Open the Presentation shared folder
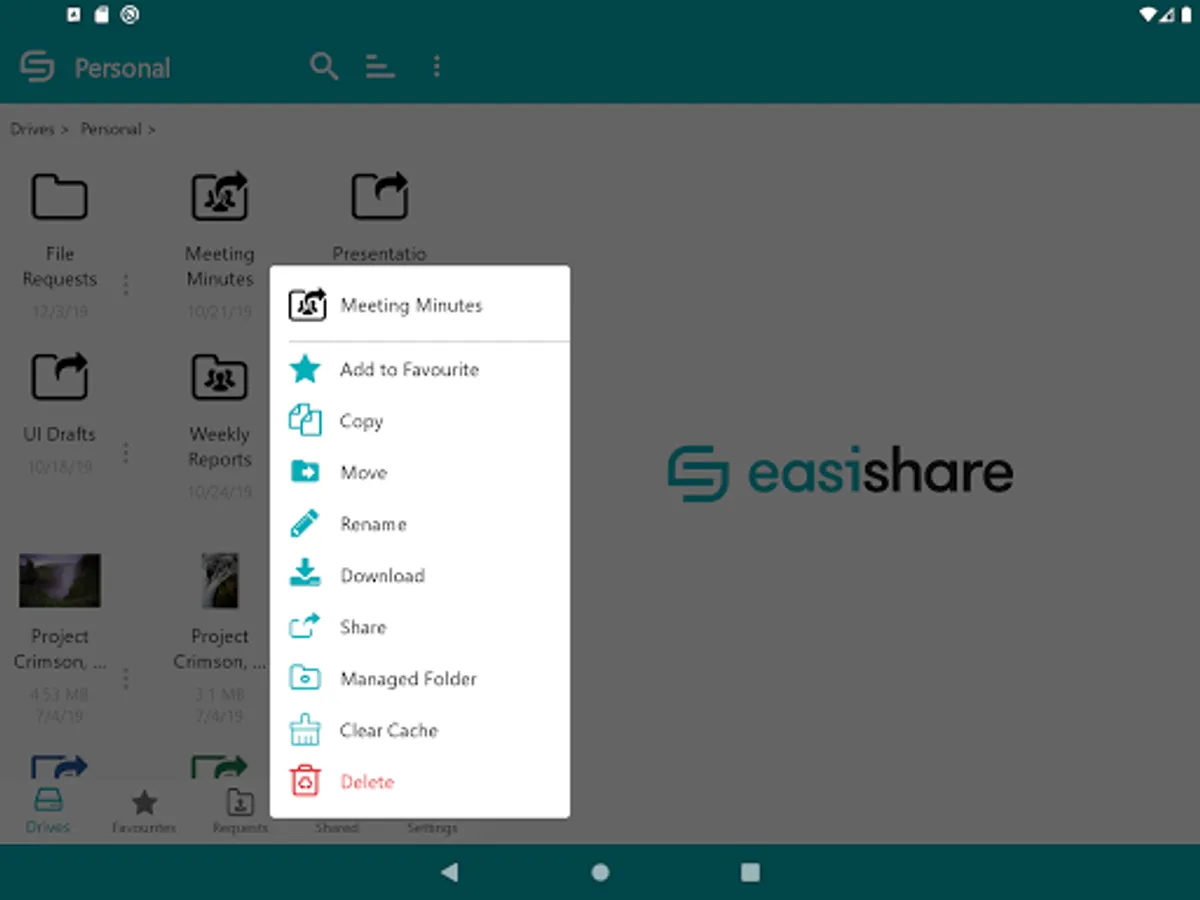The width and height of the screenshot is (1200, 900). point(380,196)
